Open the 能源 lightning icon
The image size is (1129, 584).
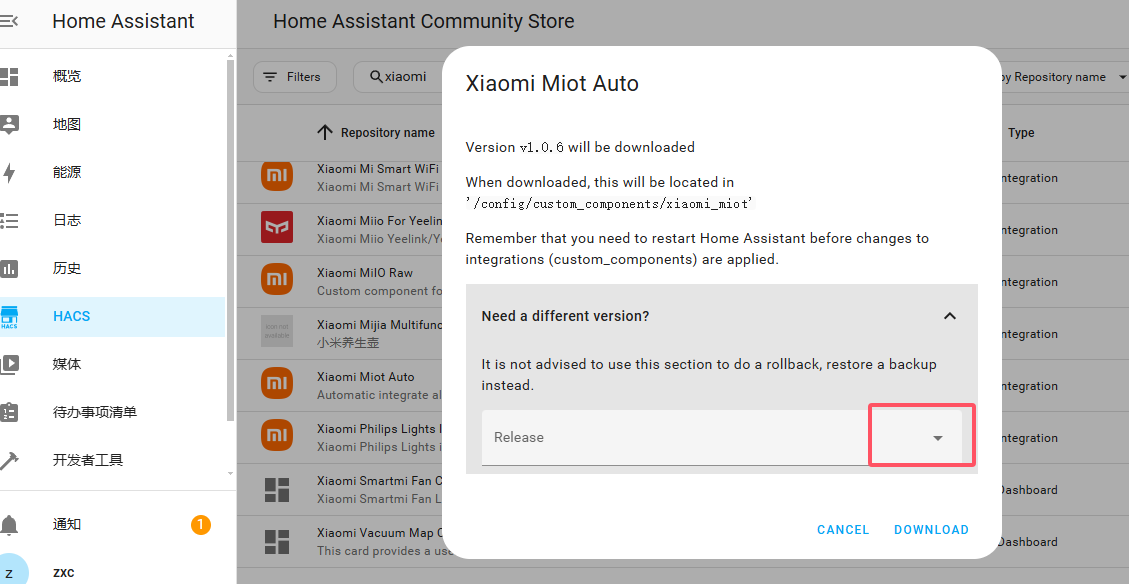pos(9,172)
